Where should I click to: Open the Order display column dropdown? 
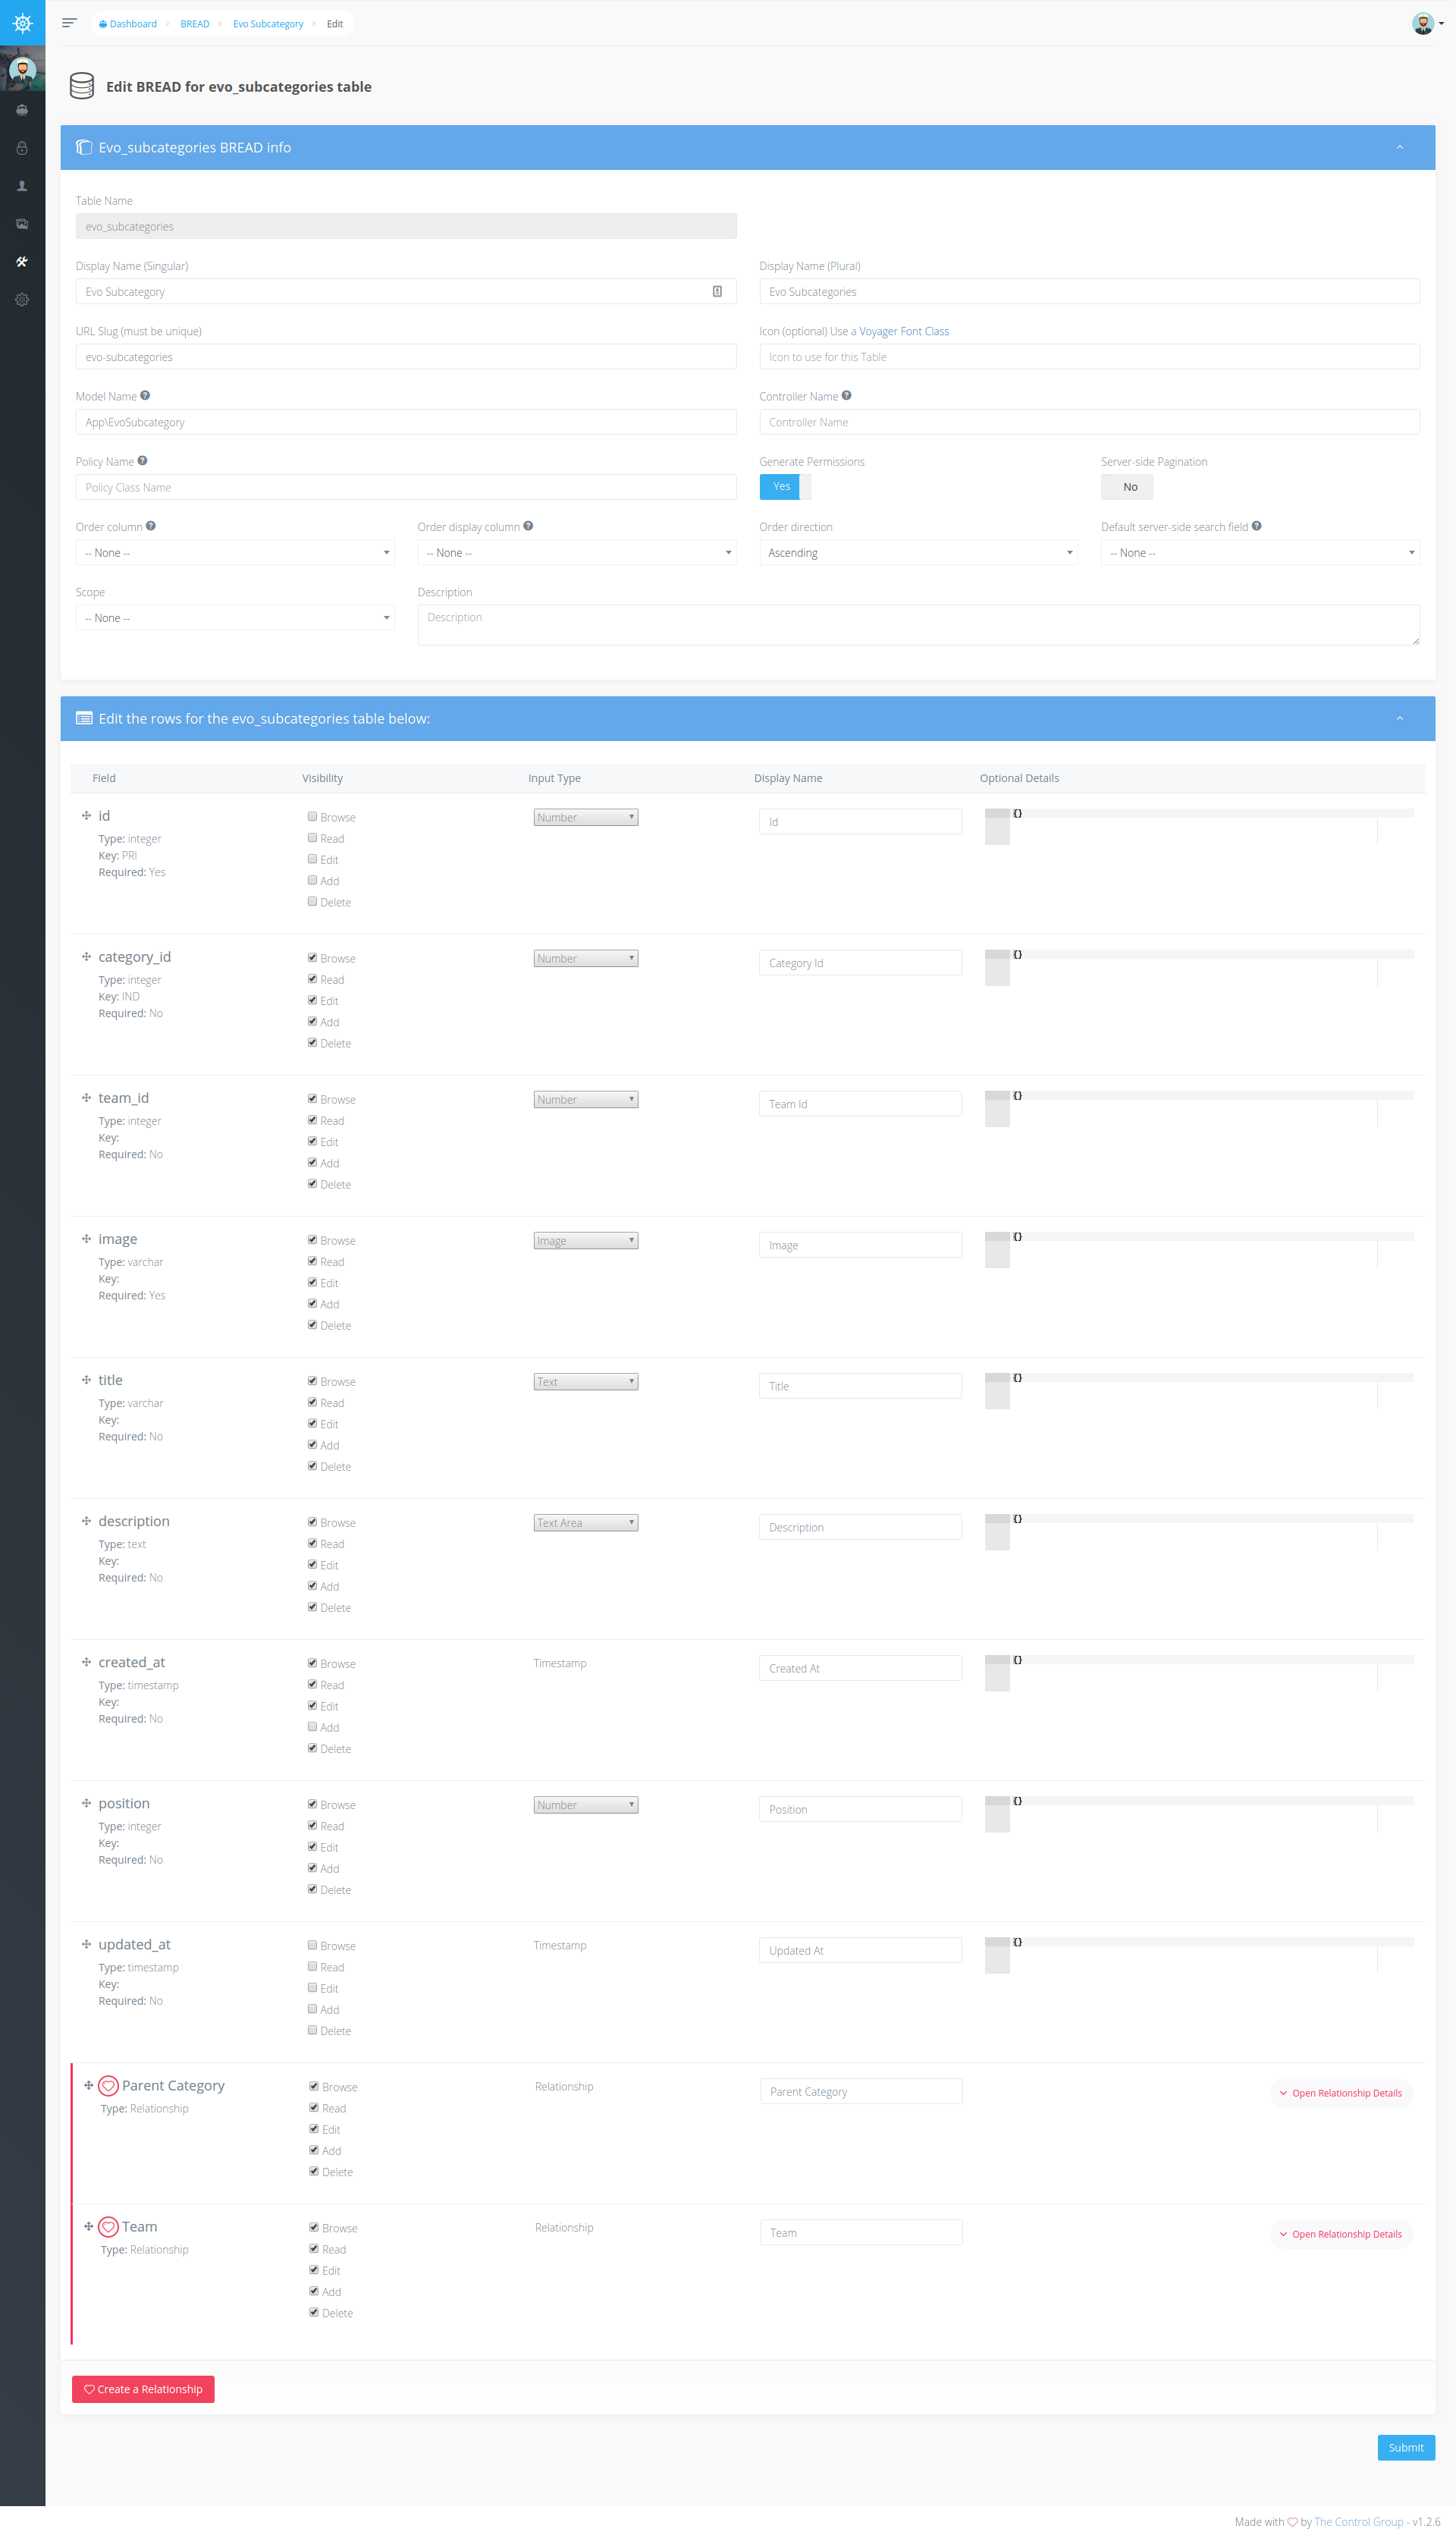[x=577, y=552]
